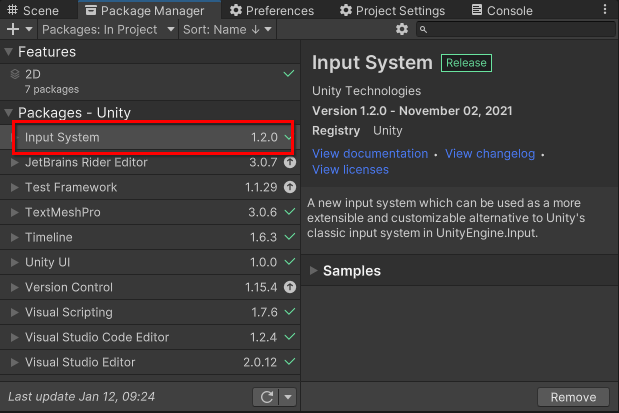Click Visual Studio Code Editor checkmark icon
This screenshot has width=619, height=413.
pyautogui.click(x=290, y=337)
